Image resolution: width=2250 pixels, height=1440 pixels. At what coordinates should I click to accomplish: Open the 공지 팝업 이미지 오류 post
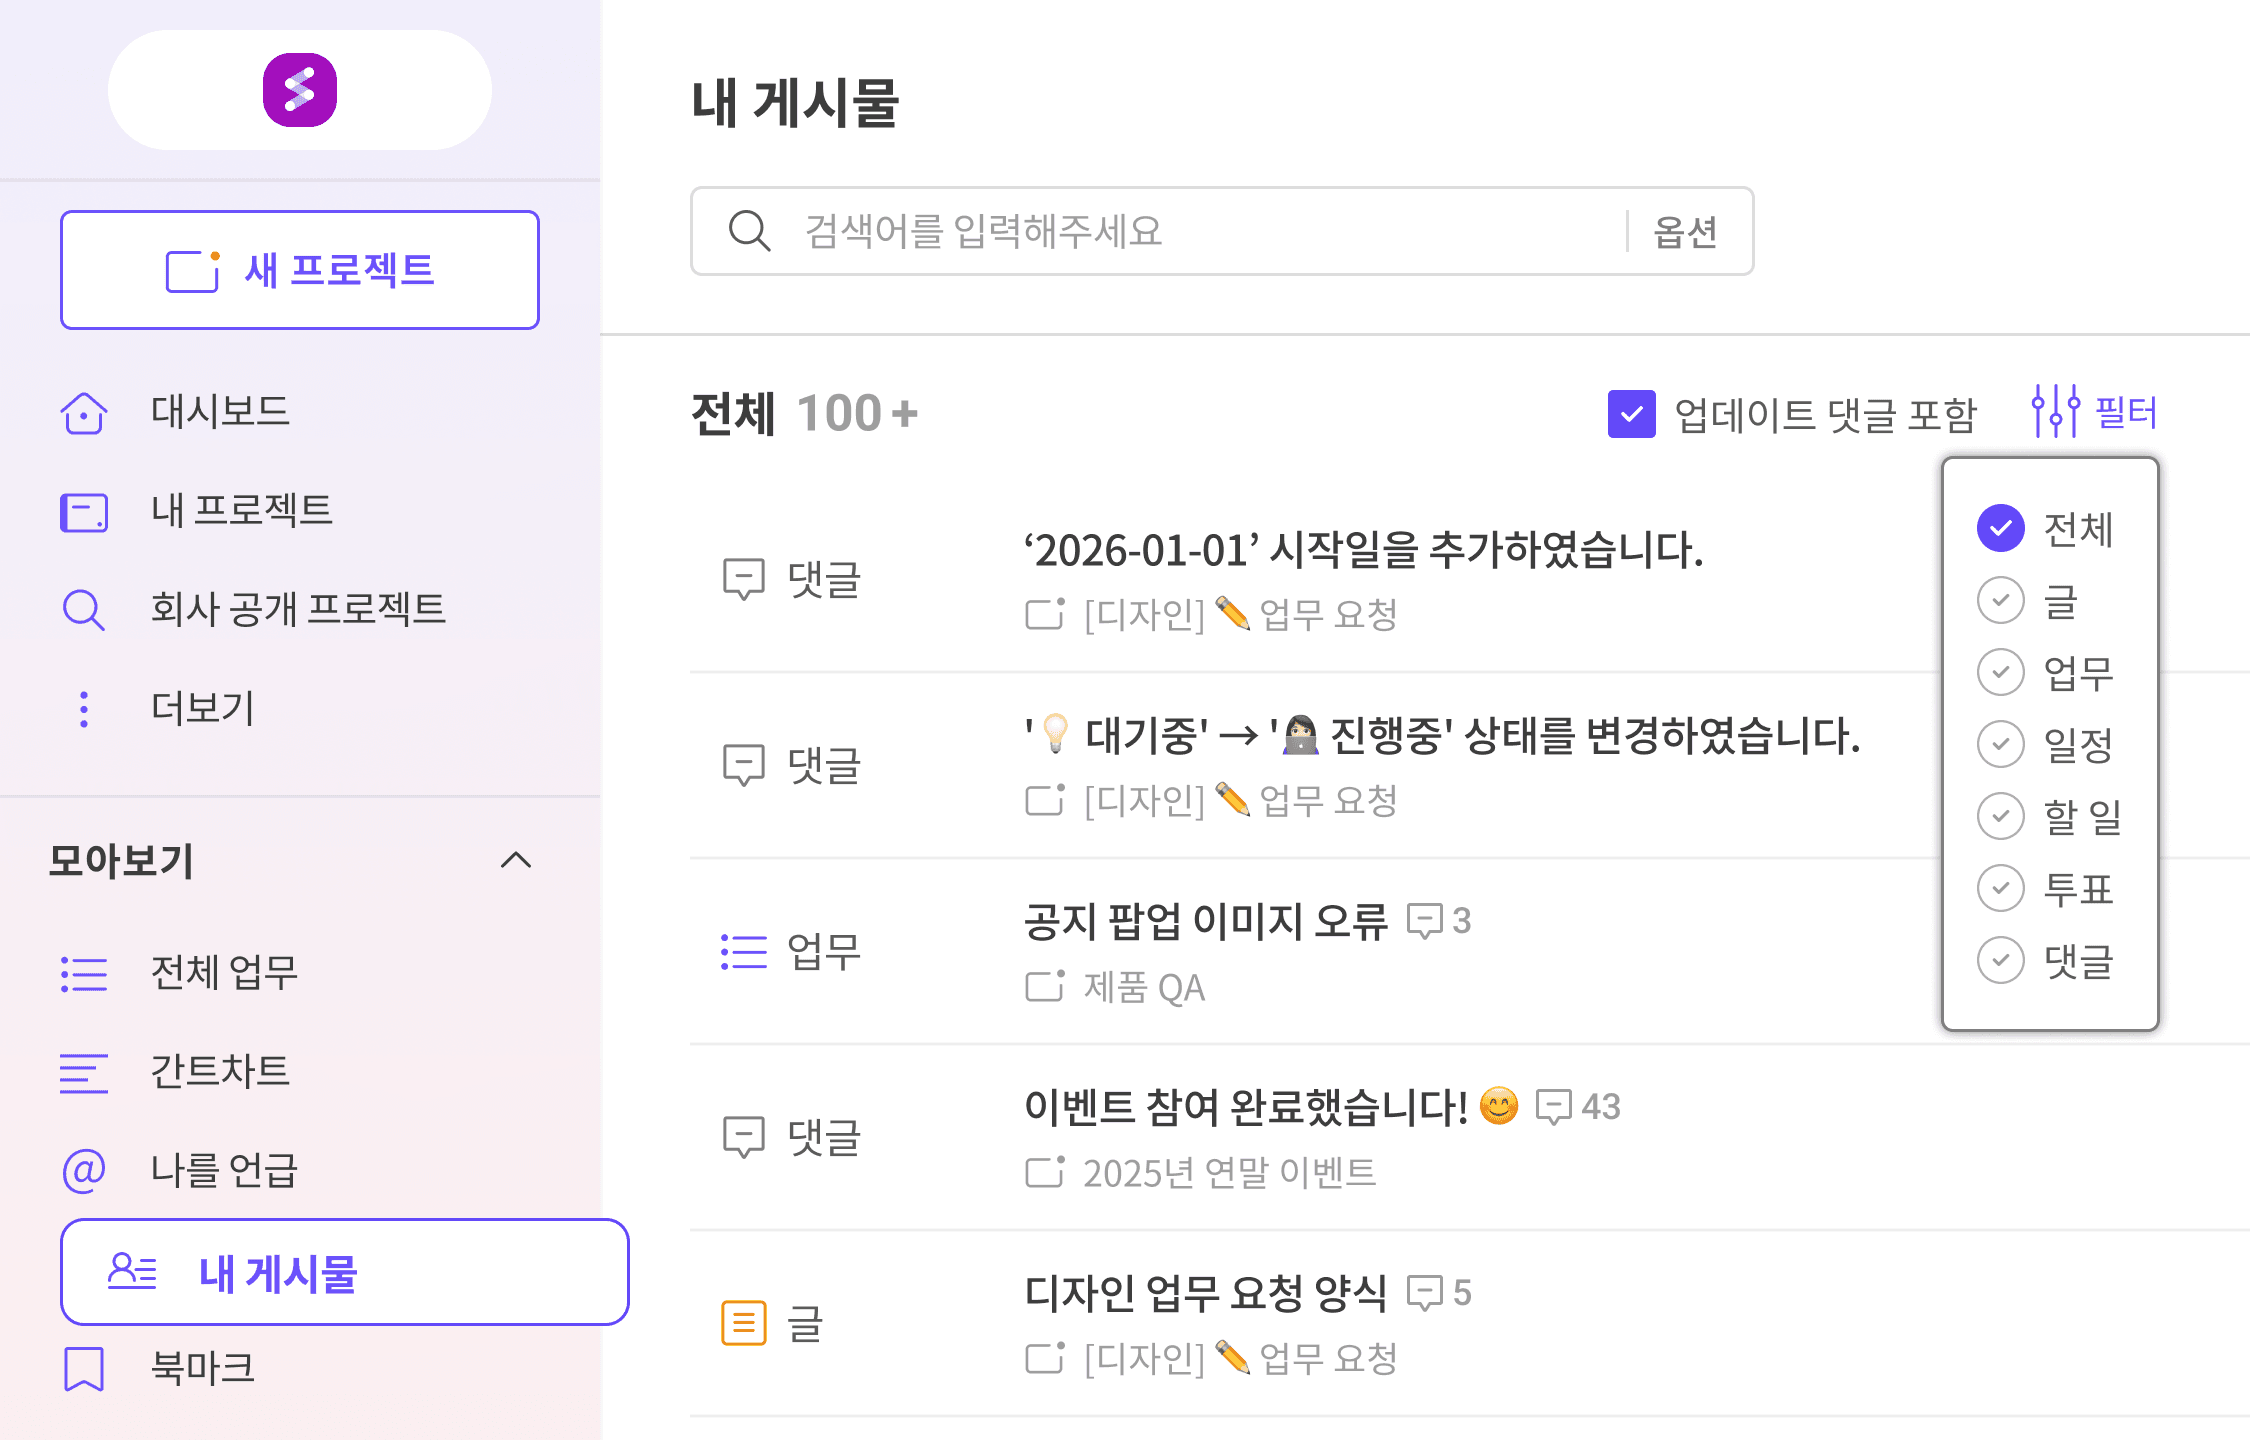pos(1205,921)
